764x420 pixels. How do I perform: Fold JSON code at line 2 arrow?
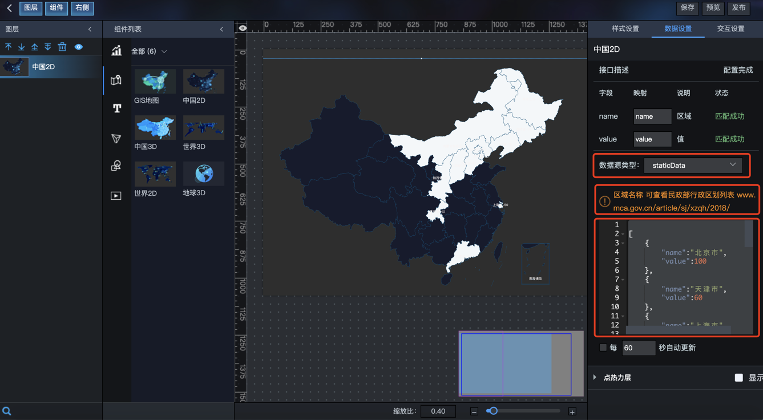tap(623, 234)
